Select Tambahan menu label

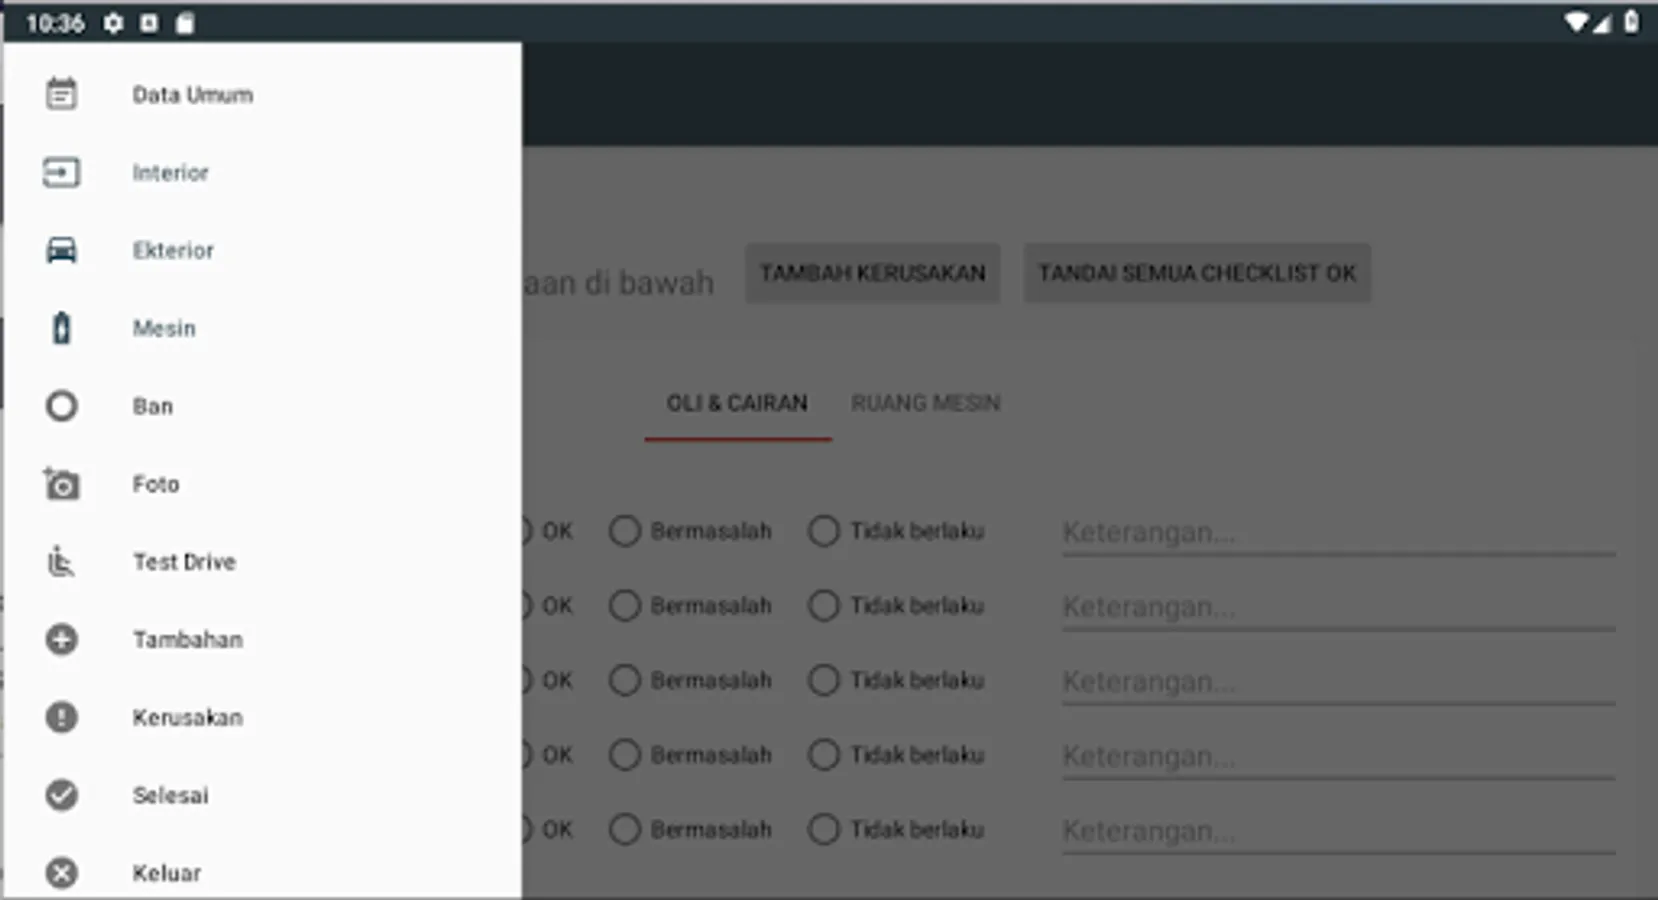tap(188, 640)
